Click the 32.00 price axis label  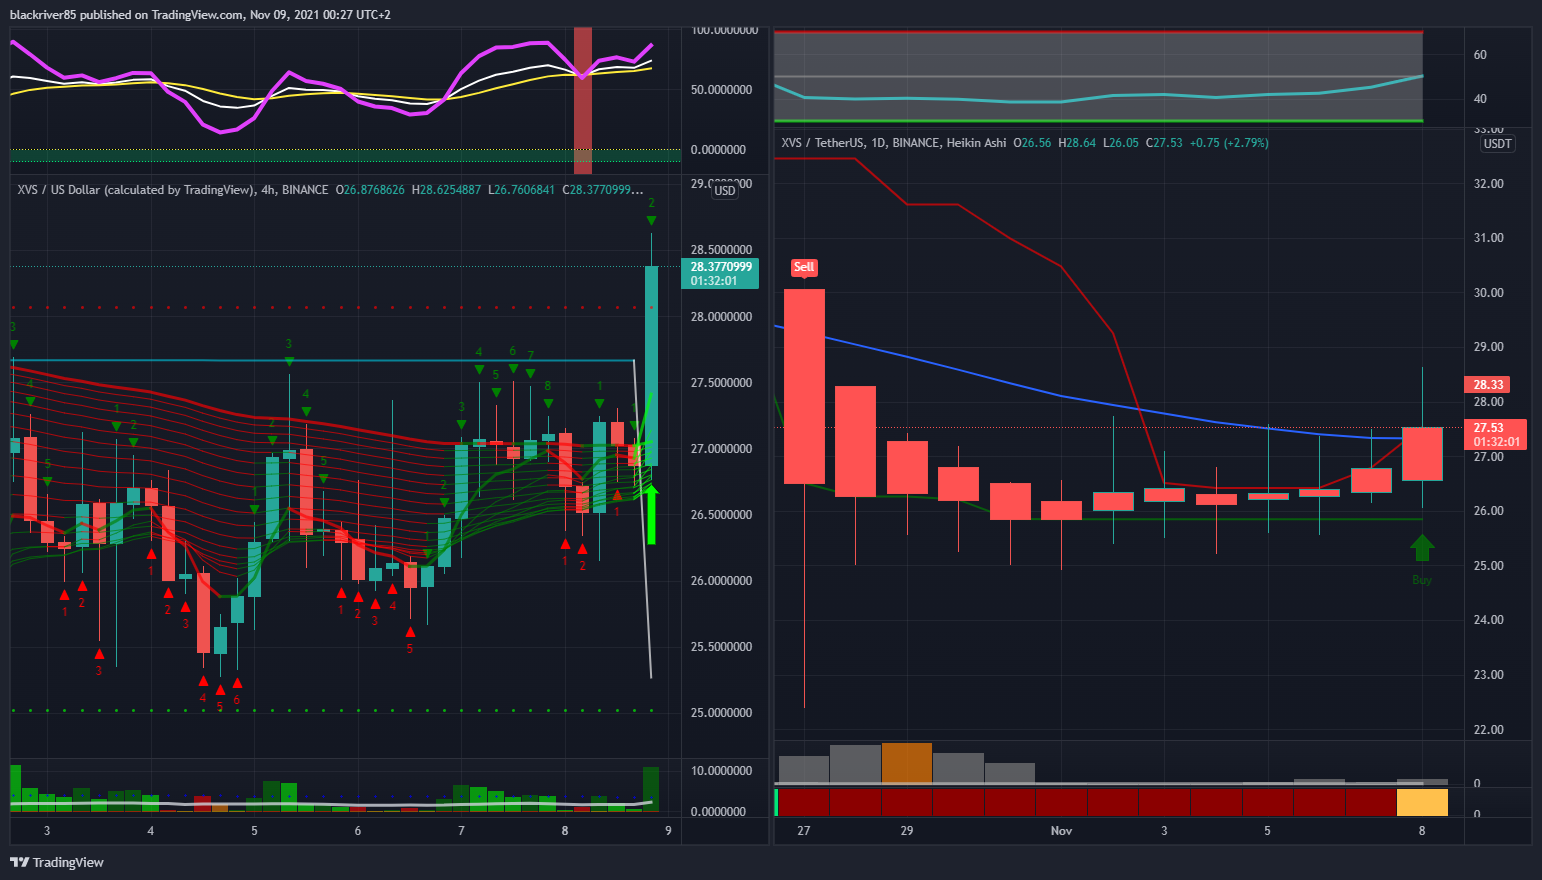pyautogui.click(x=1488, y=184)
